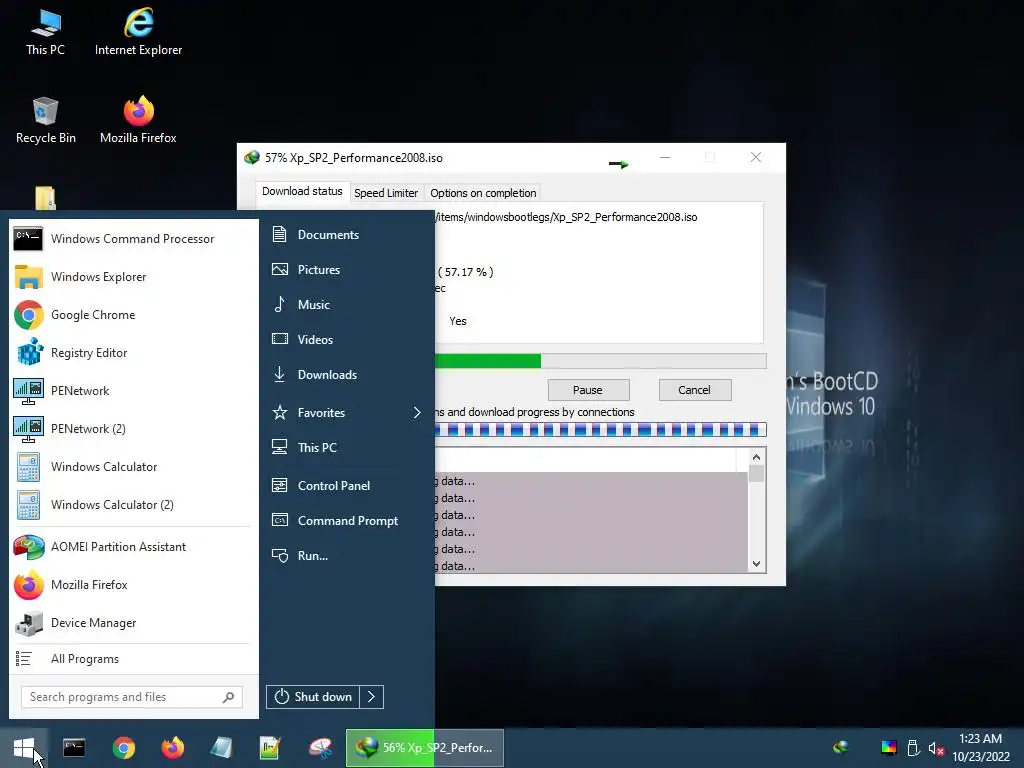
Task: Show All Programs list
Action: (133, 659)
